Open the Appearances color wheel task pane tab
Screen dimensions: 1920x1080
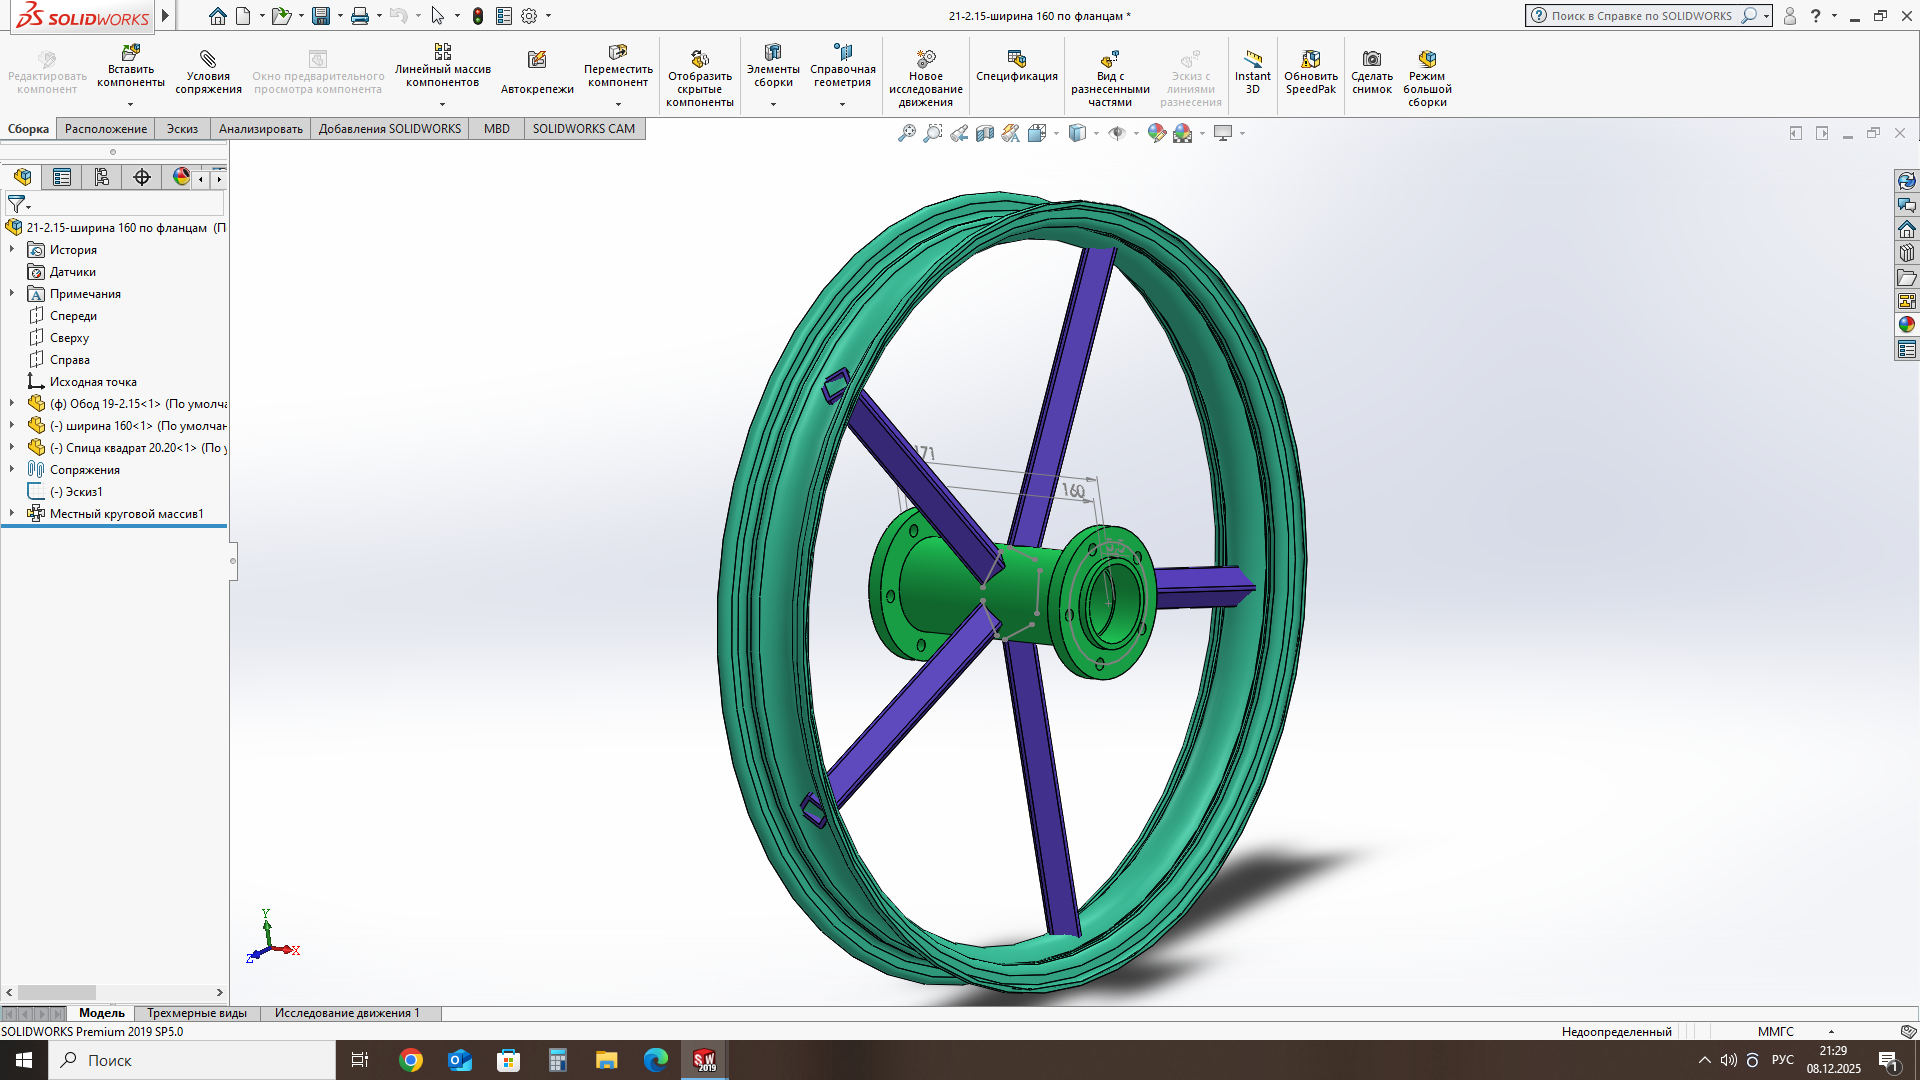[x=1907, y=325]
